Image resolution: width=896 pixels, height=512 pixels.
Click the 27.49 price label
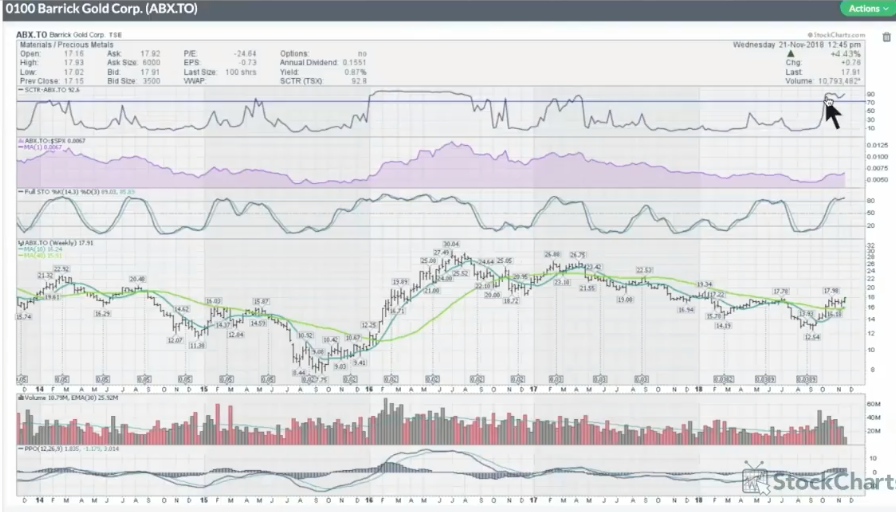(442, 253)
